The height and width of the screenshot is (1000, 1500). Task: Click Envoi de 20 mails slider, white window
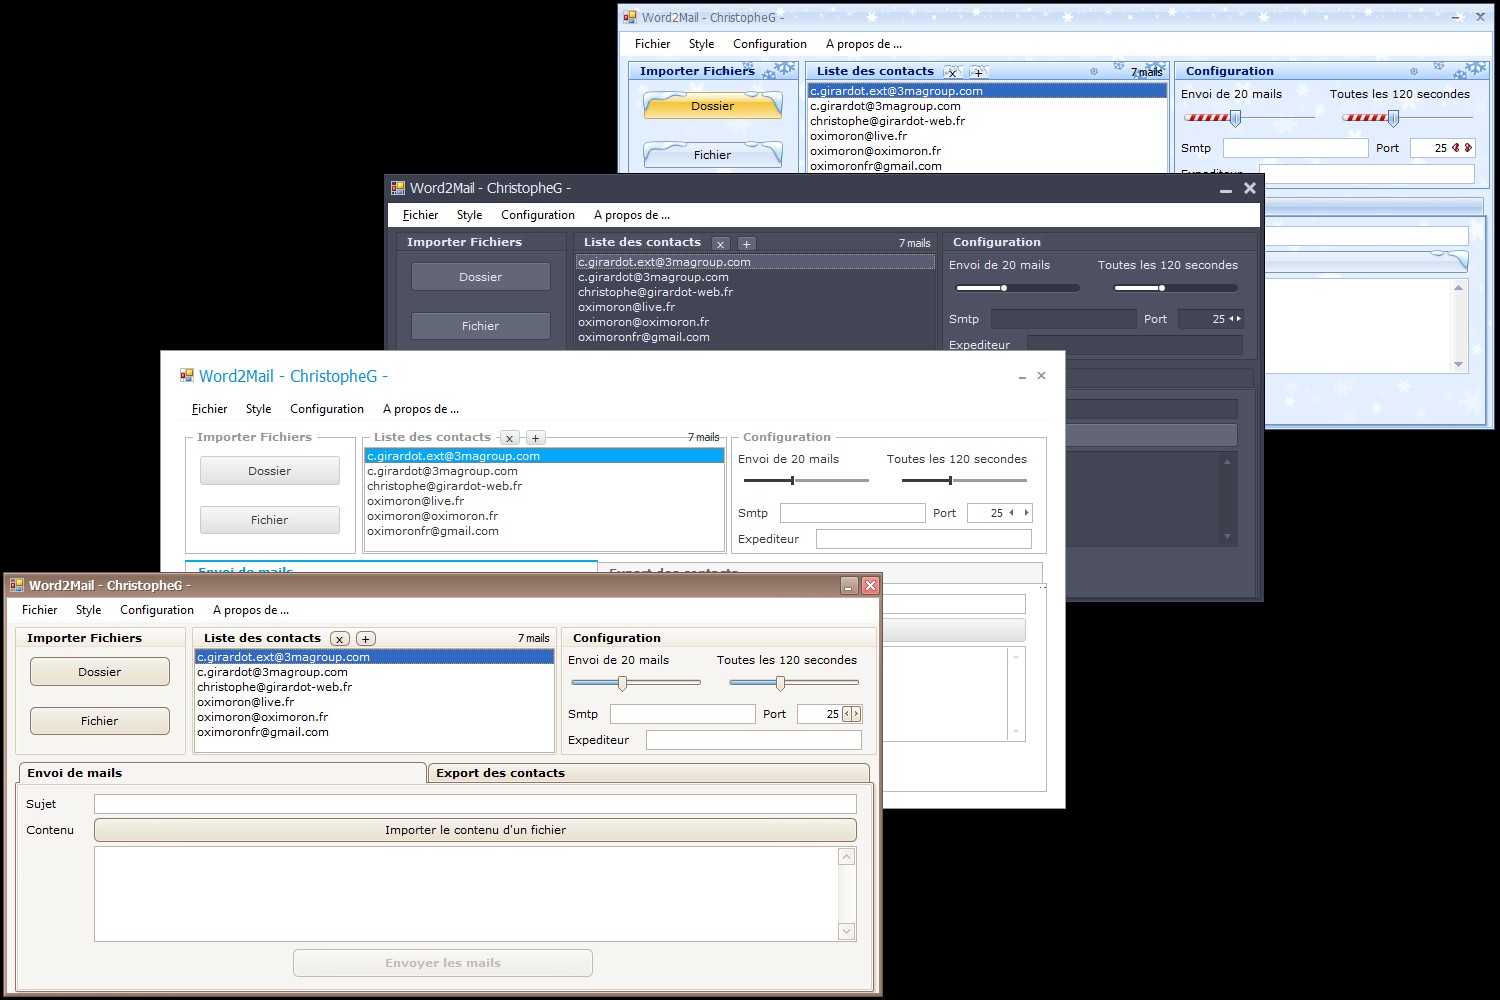(806, 481)
